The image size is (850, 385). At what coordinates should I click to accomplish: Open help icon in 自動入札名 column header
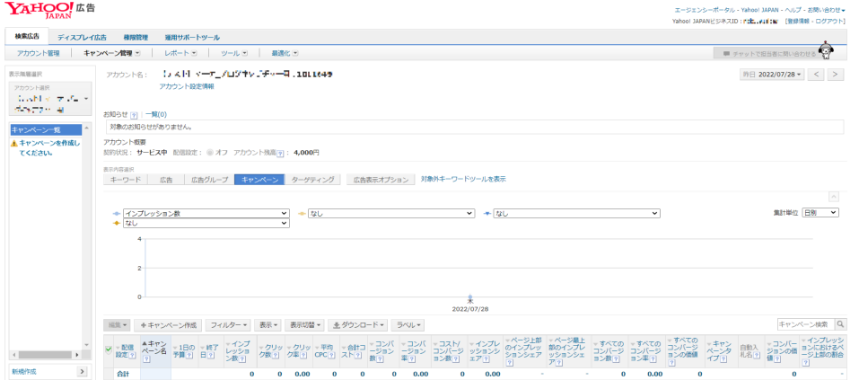[x=758, y=355]
